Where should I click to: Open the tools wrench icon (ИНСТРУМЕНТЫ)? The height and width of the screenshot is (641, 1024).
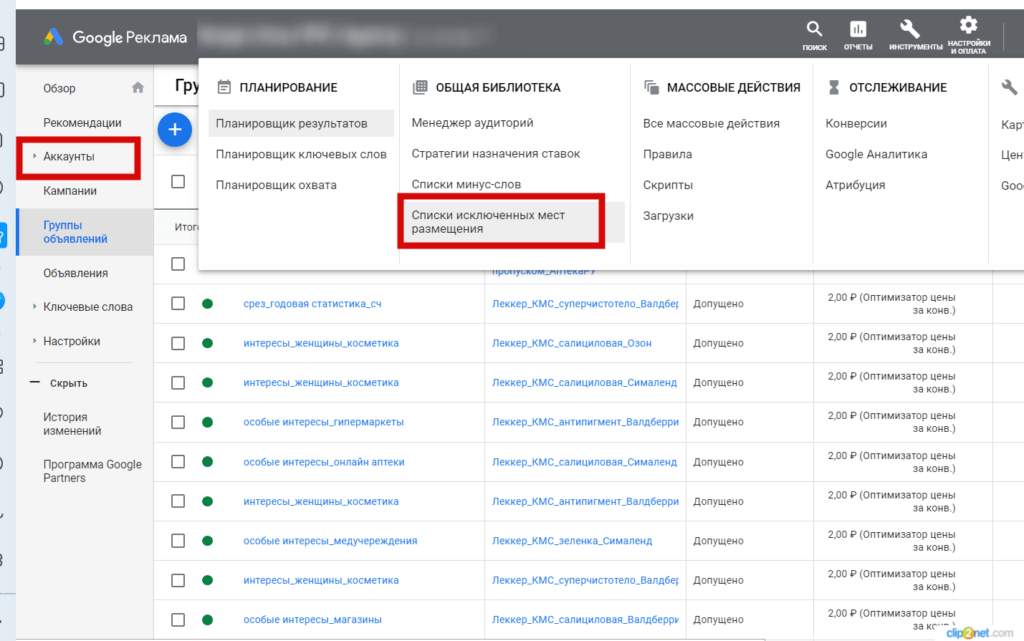[910, 29]
